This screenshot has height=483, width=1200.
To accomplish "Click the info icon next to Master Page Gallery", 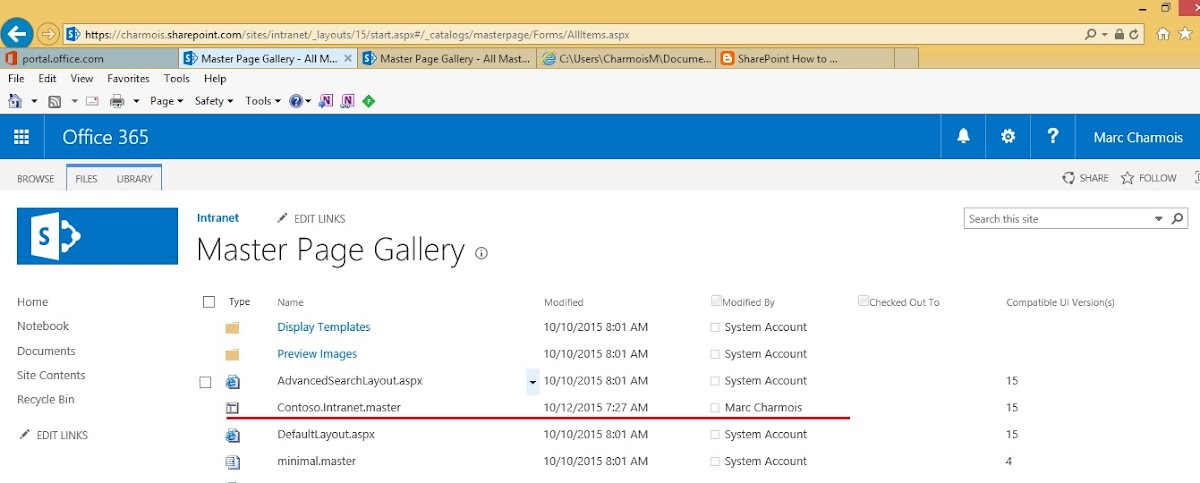I will pos(482,254).
